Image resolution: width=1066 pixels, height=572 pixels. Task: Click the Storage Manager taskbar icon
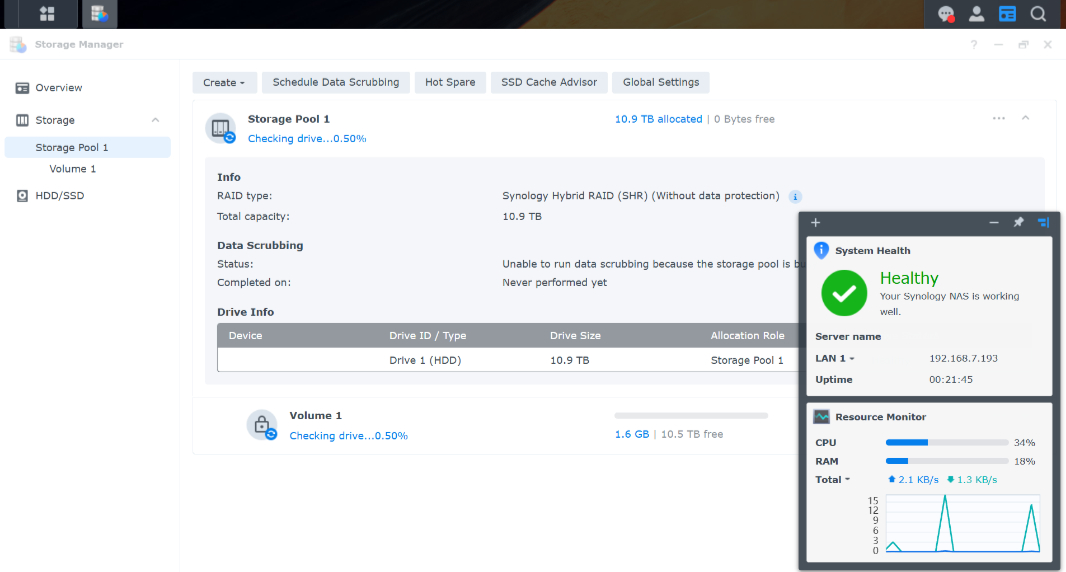(99, 14)
